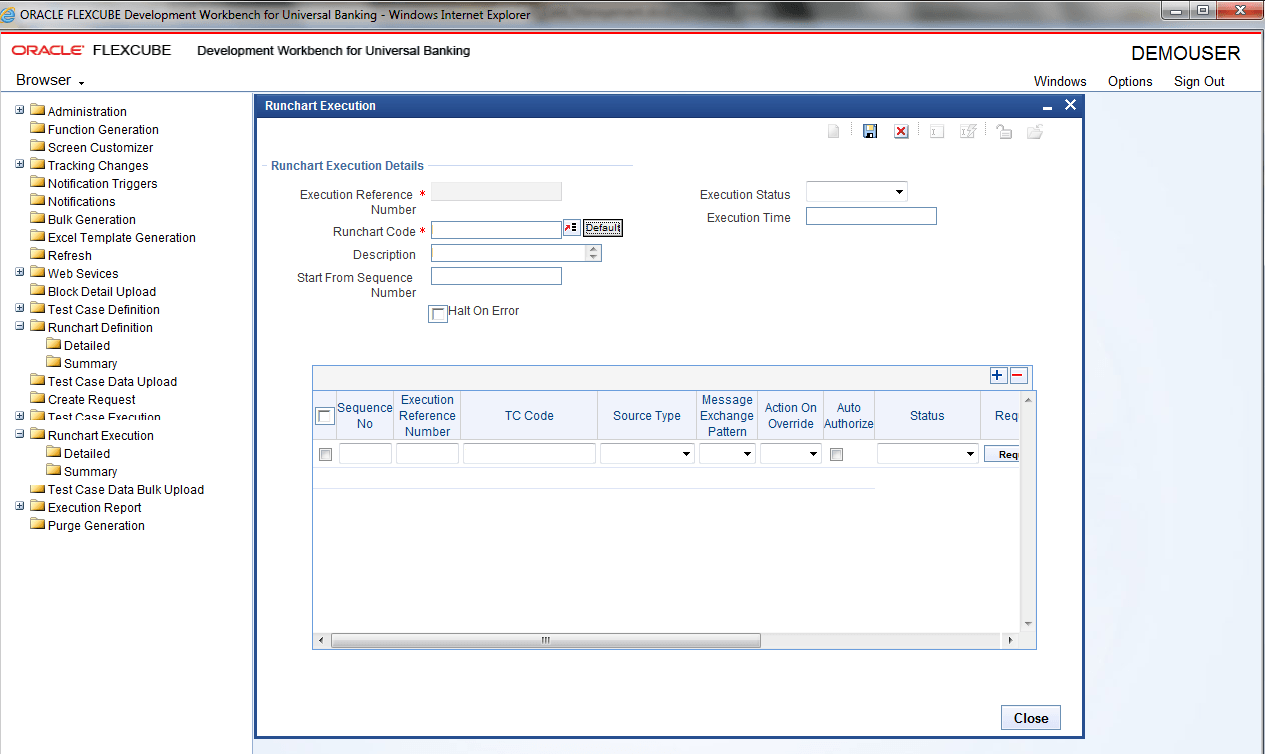Click Description field's down stepper arrow

tap(595, 258)
